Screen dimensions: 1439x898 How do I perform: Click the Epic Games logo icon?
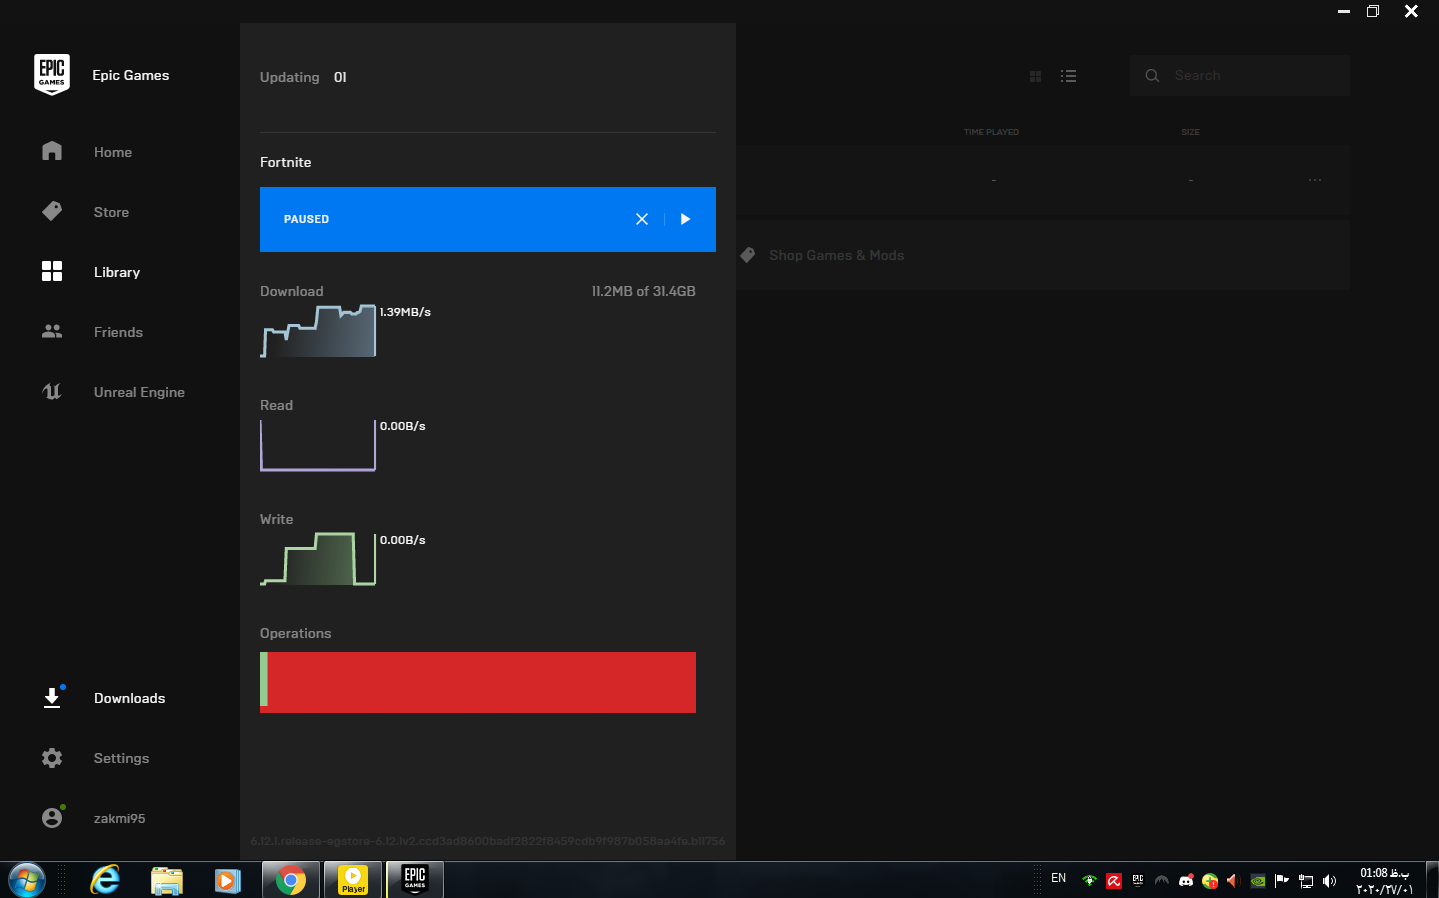52,75
